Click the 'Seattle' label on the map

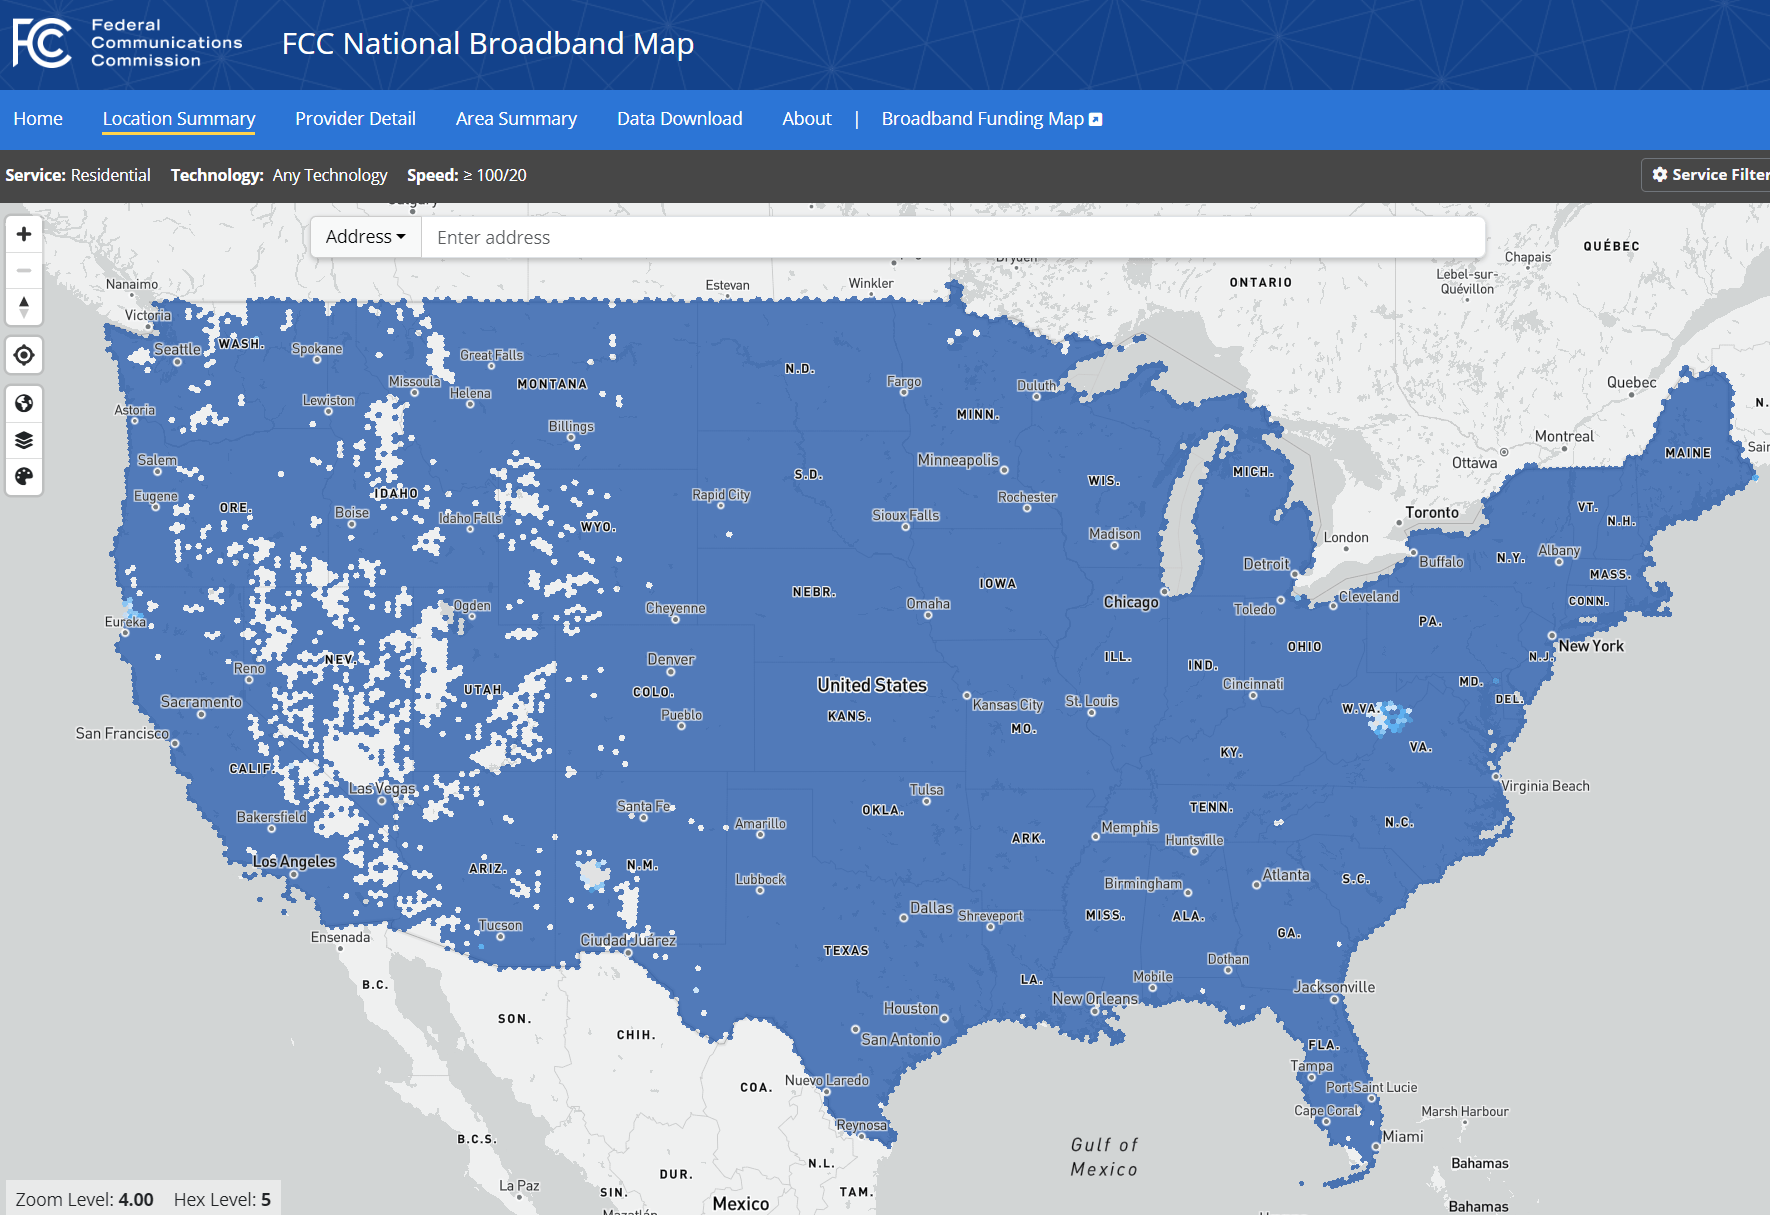coord(177,349)
